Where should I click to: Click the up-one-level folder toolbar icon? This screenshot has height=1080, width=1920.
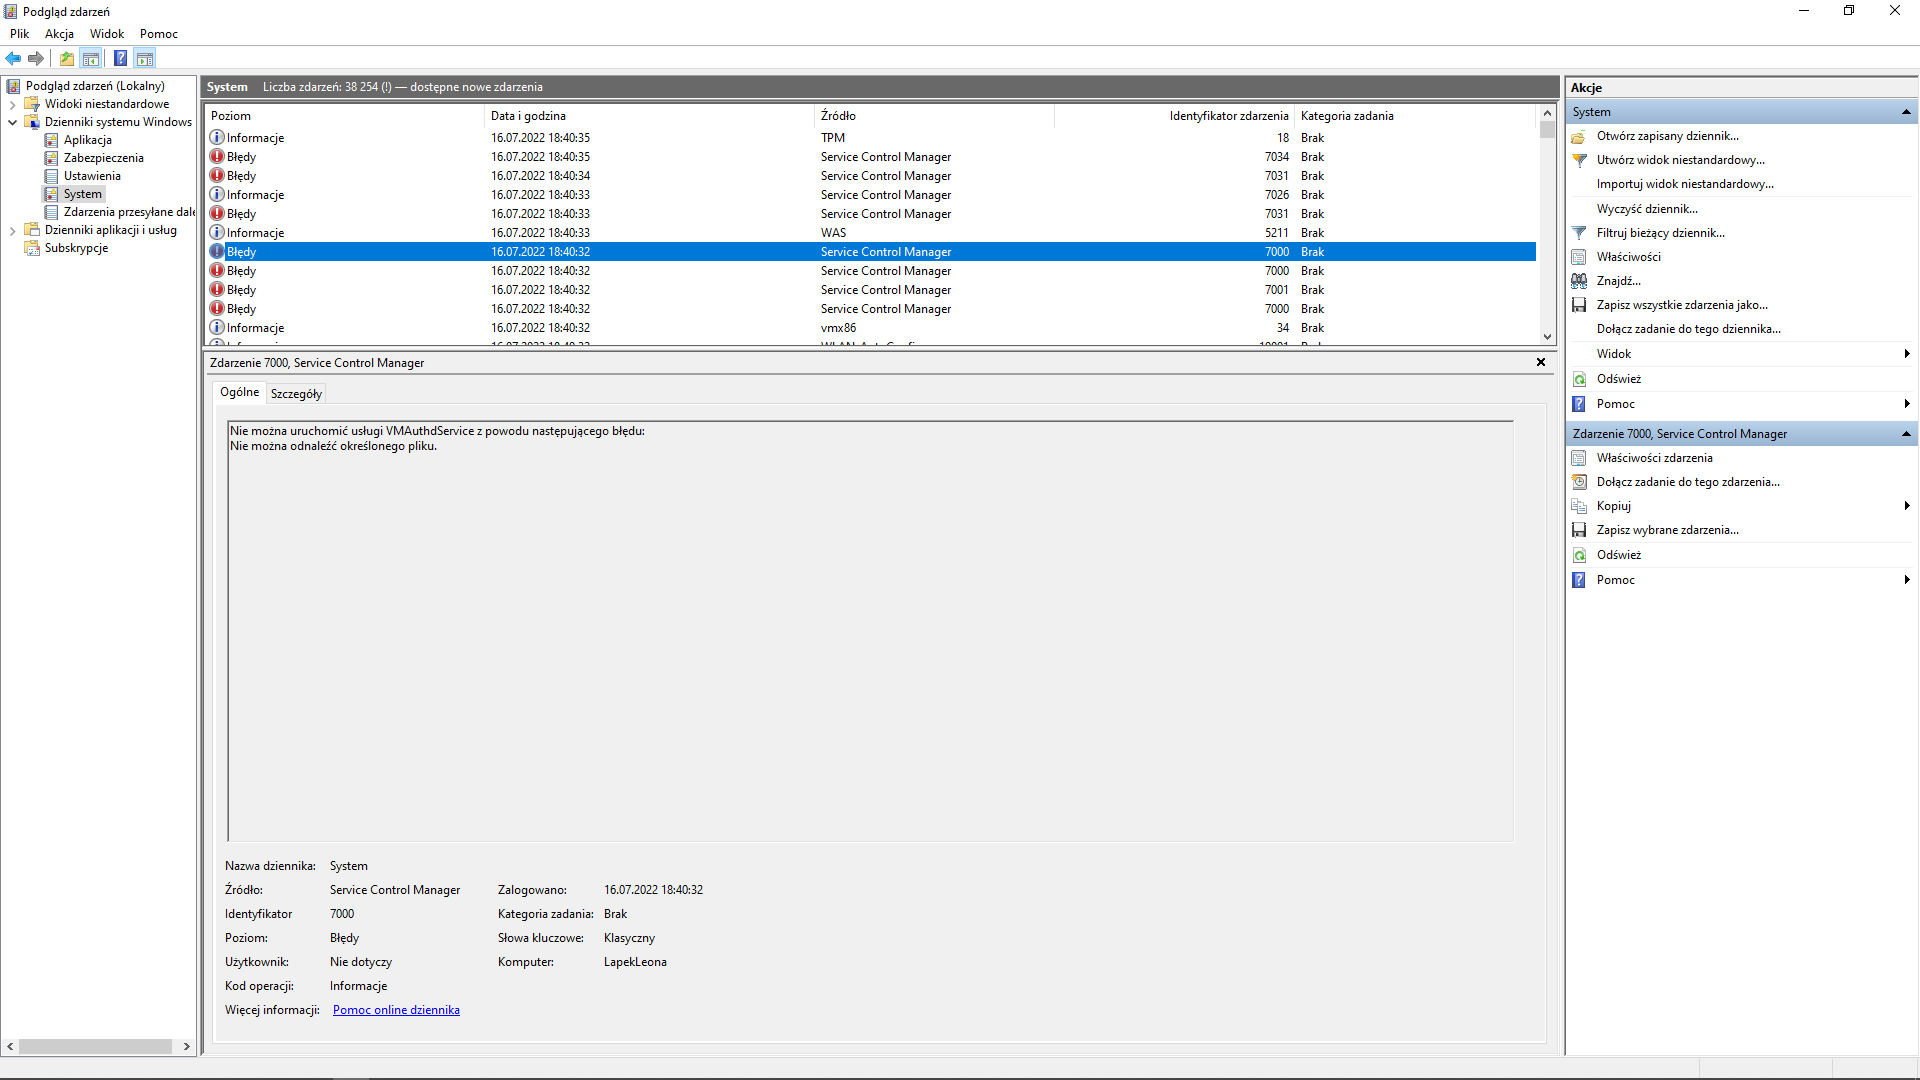click(67, 58)
